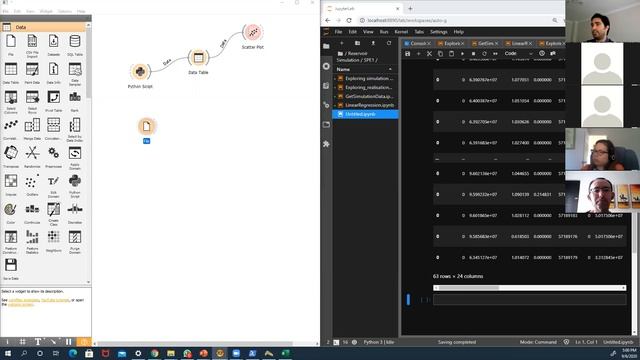Open Untitled.ipynb in the file browser
The width and height of the screenshot is (640, 360).
tap(366, 114)
